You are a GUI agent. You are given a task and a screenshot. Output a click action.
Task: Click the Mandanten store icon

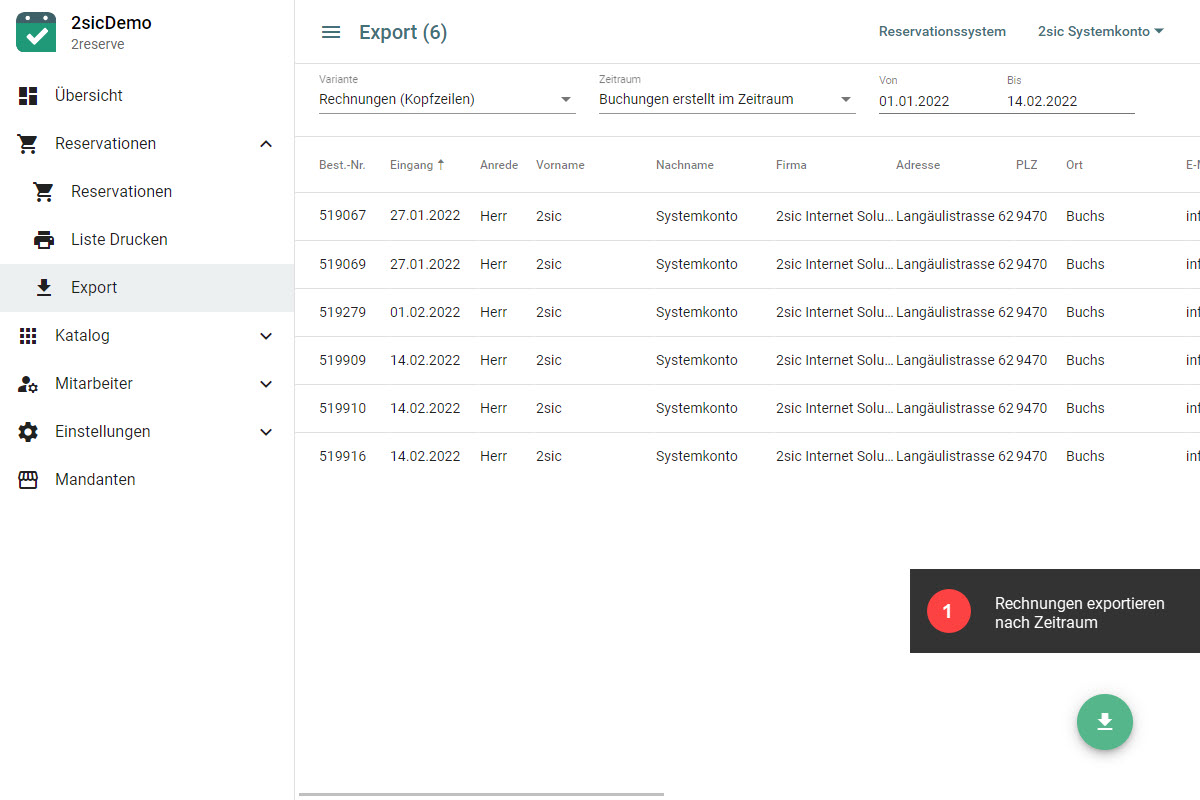point(28,480)
